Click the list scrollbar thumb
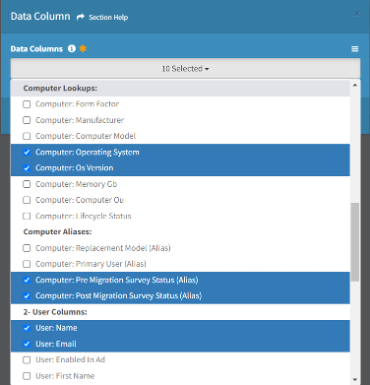The image size is (370, 385). pyautogui.click(x=355, y=242)
